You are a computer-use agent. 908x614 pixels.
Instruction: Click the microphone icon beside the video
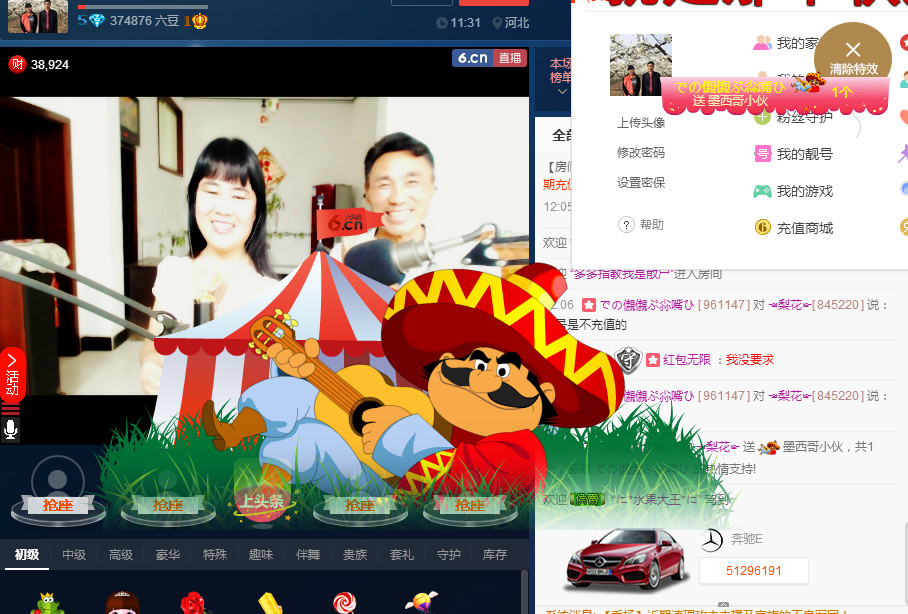pos(10,430)
